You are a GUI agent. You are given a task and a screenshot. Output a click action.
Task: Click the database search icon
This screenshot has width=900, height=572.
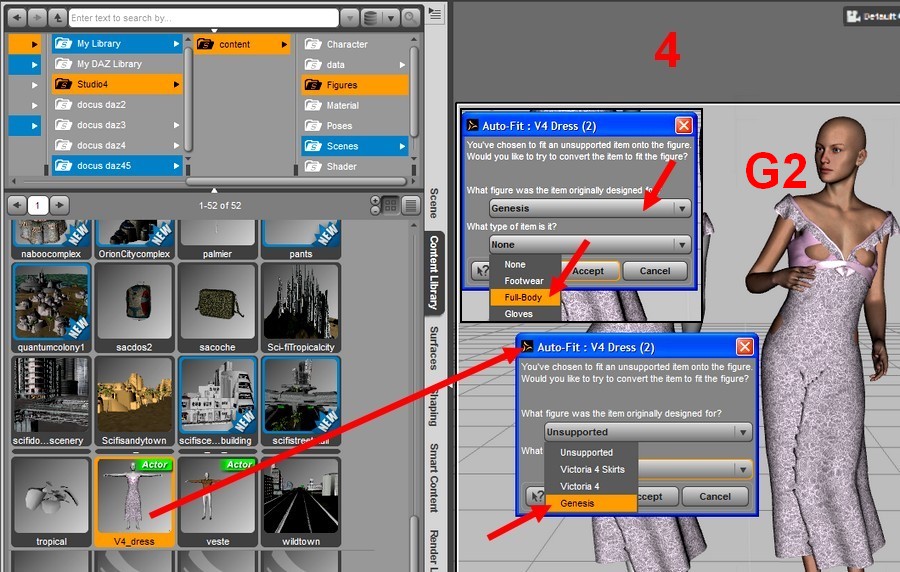tap(371, 18)
